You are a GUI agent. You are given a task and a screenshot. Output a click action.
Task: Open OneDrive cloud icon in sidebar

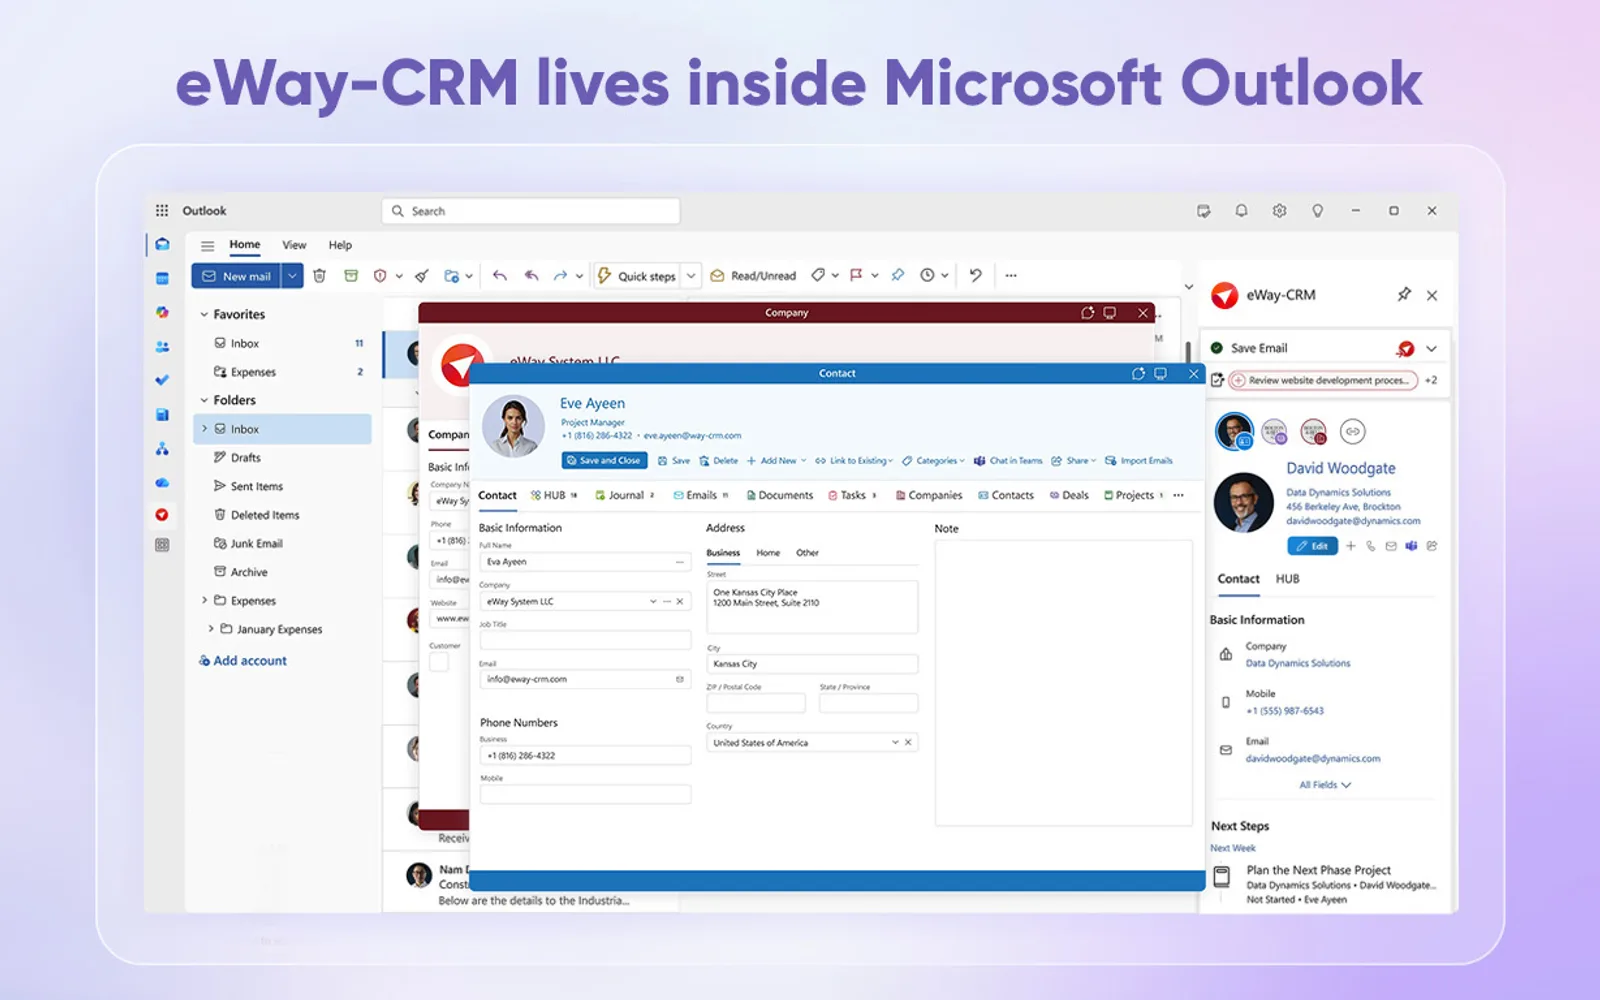pos(162,482)
